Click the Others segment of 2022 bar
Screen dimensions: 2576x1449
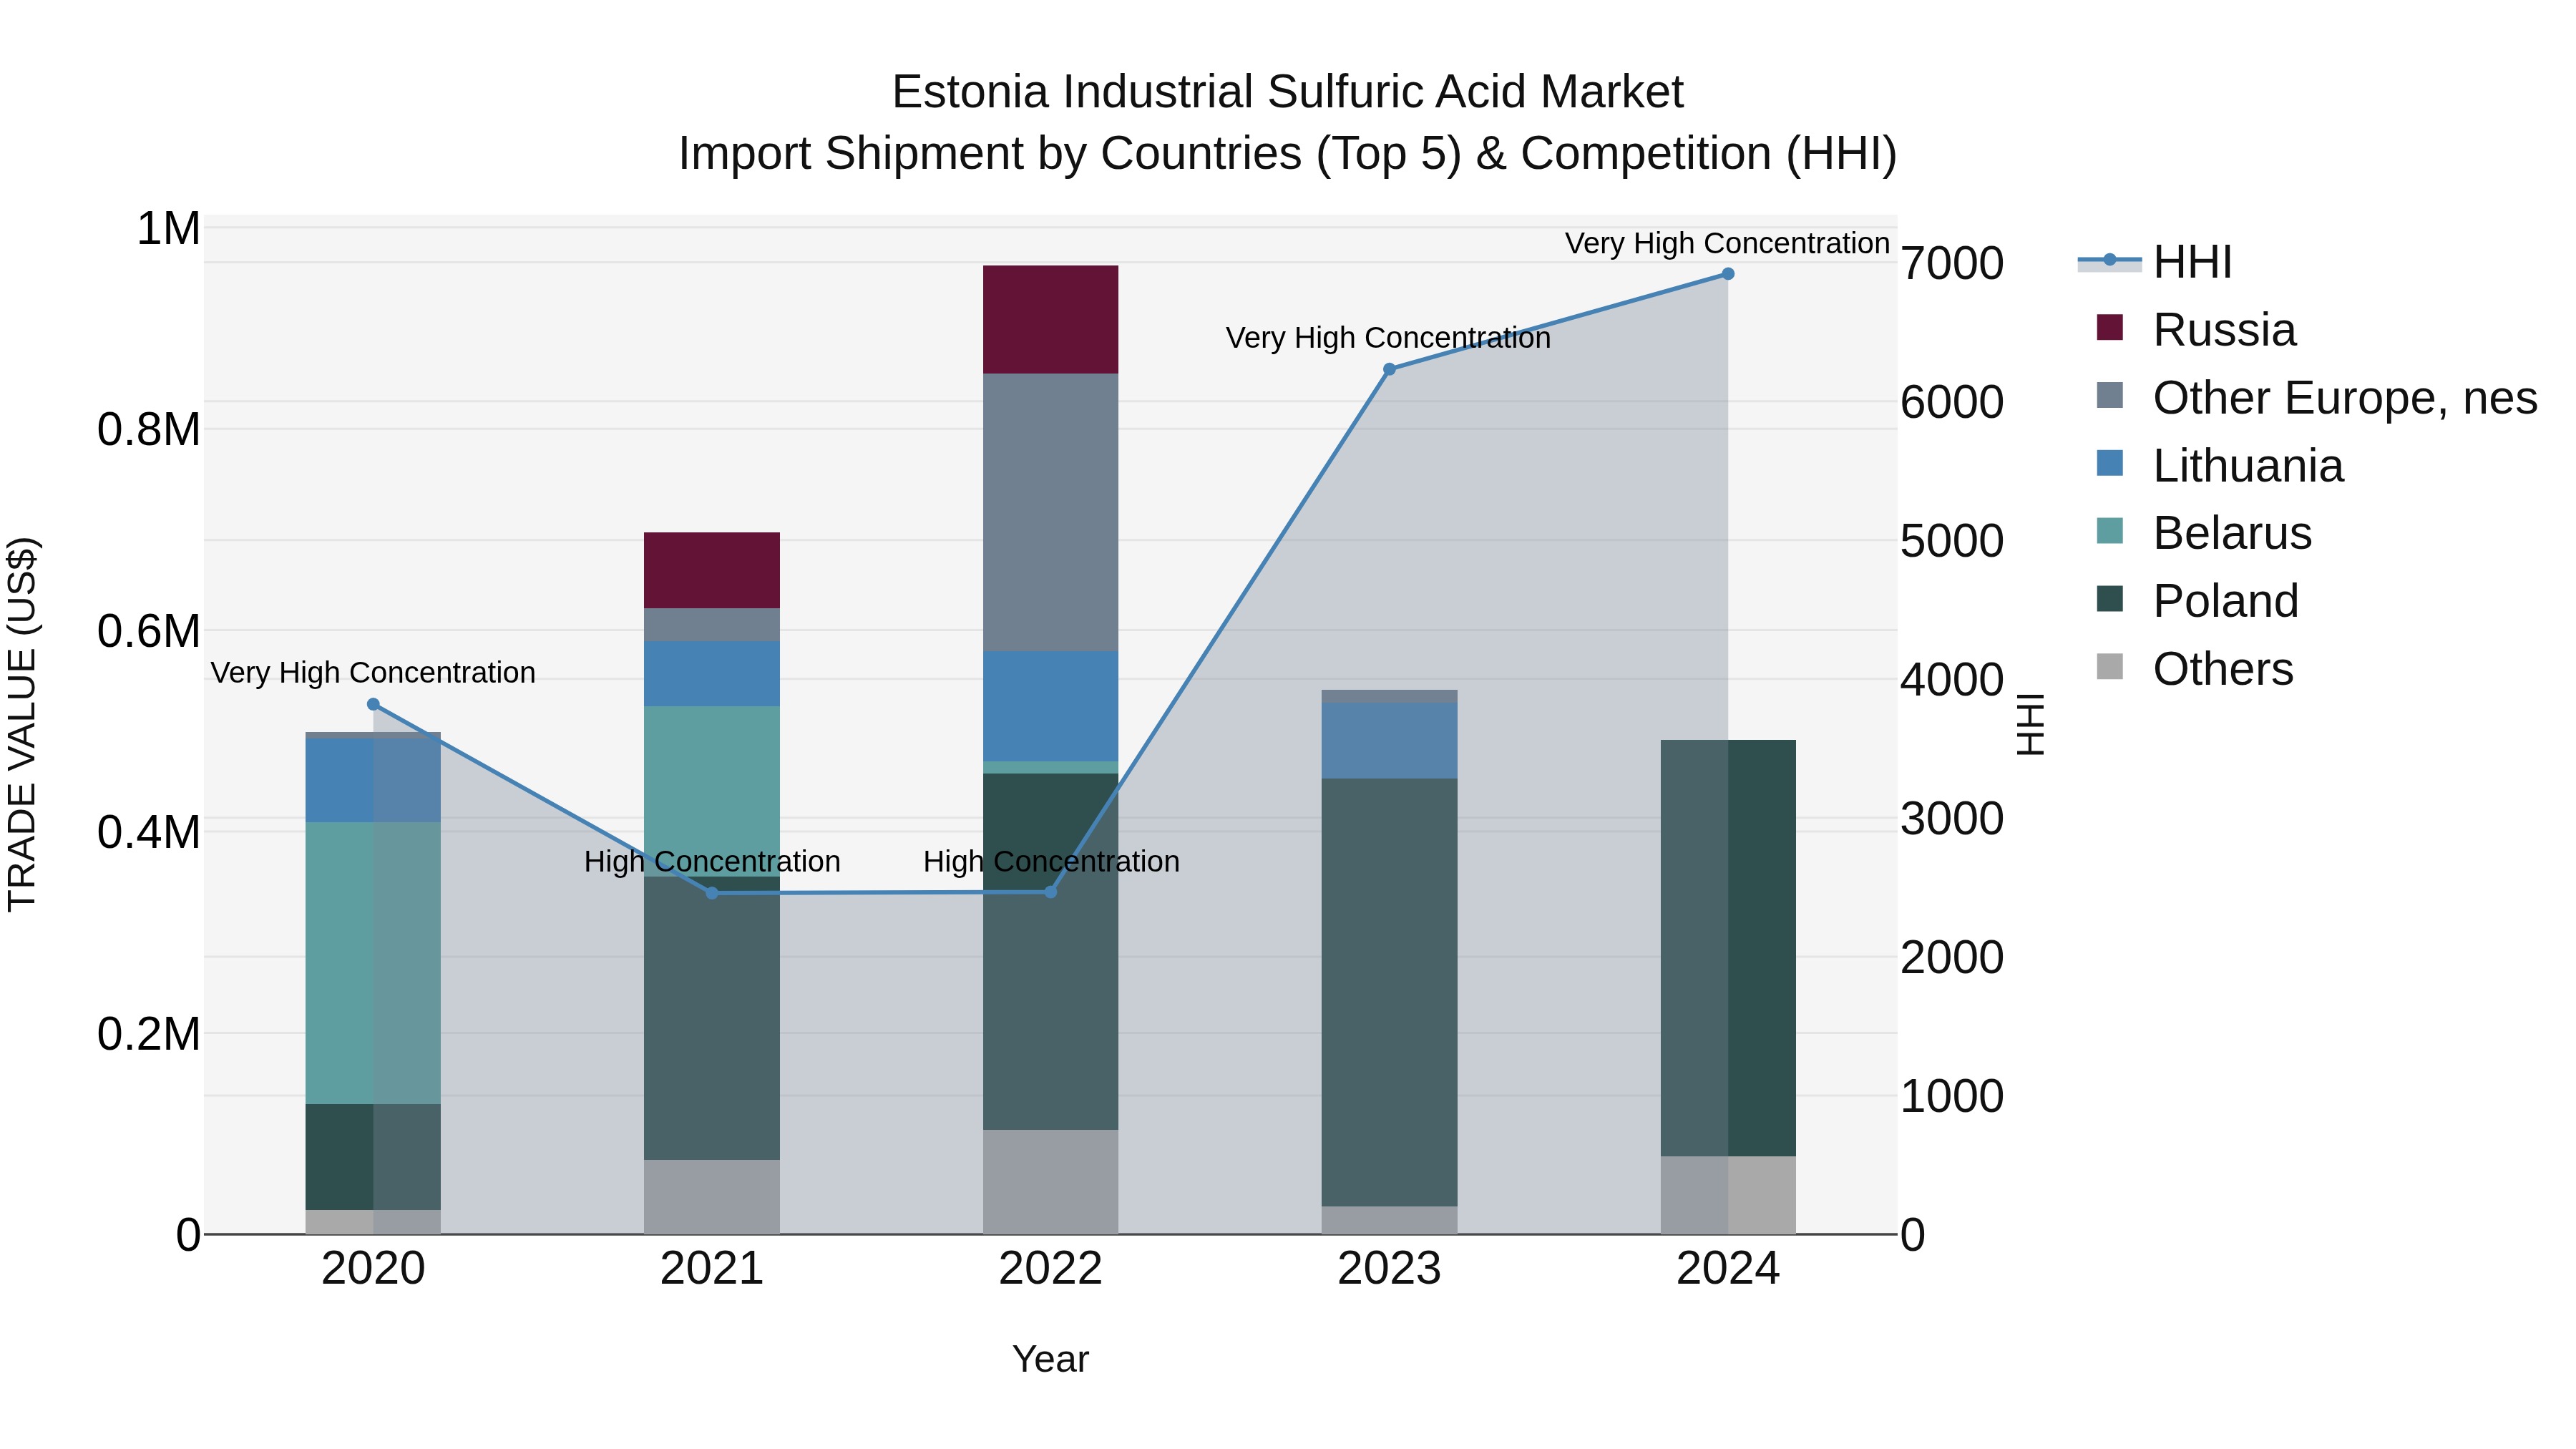point(1051,1183)
